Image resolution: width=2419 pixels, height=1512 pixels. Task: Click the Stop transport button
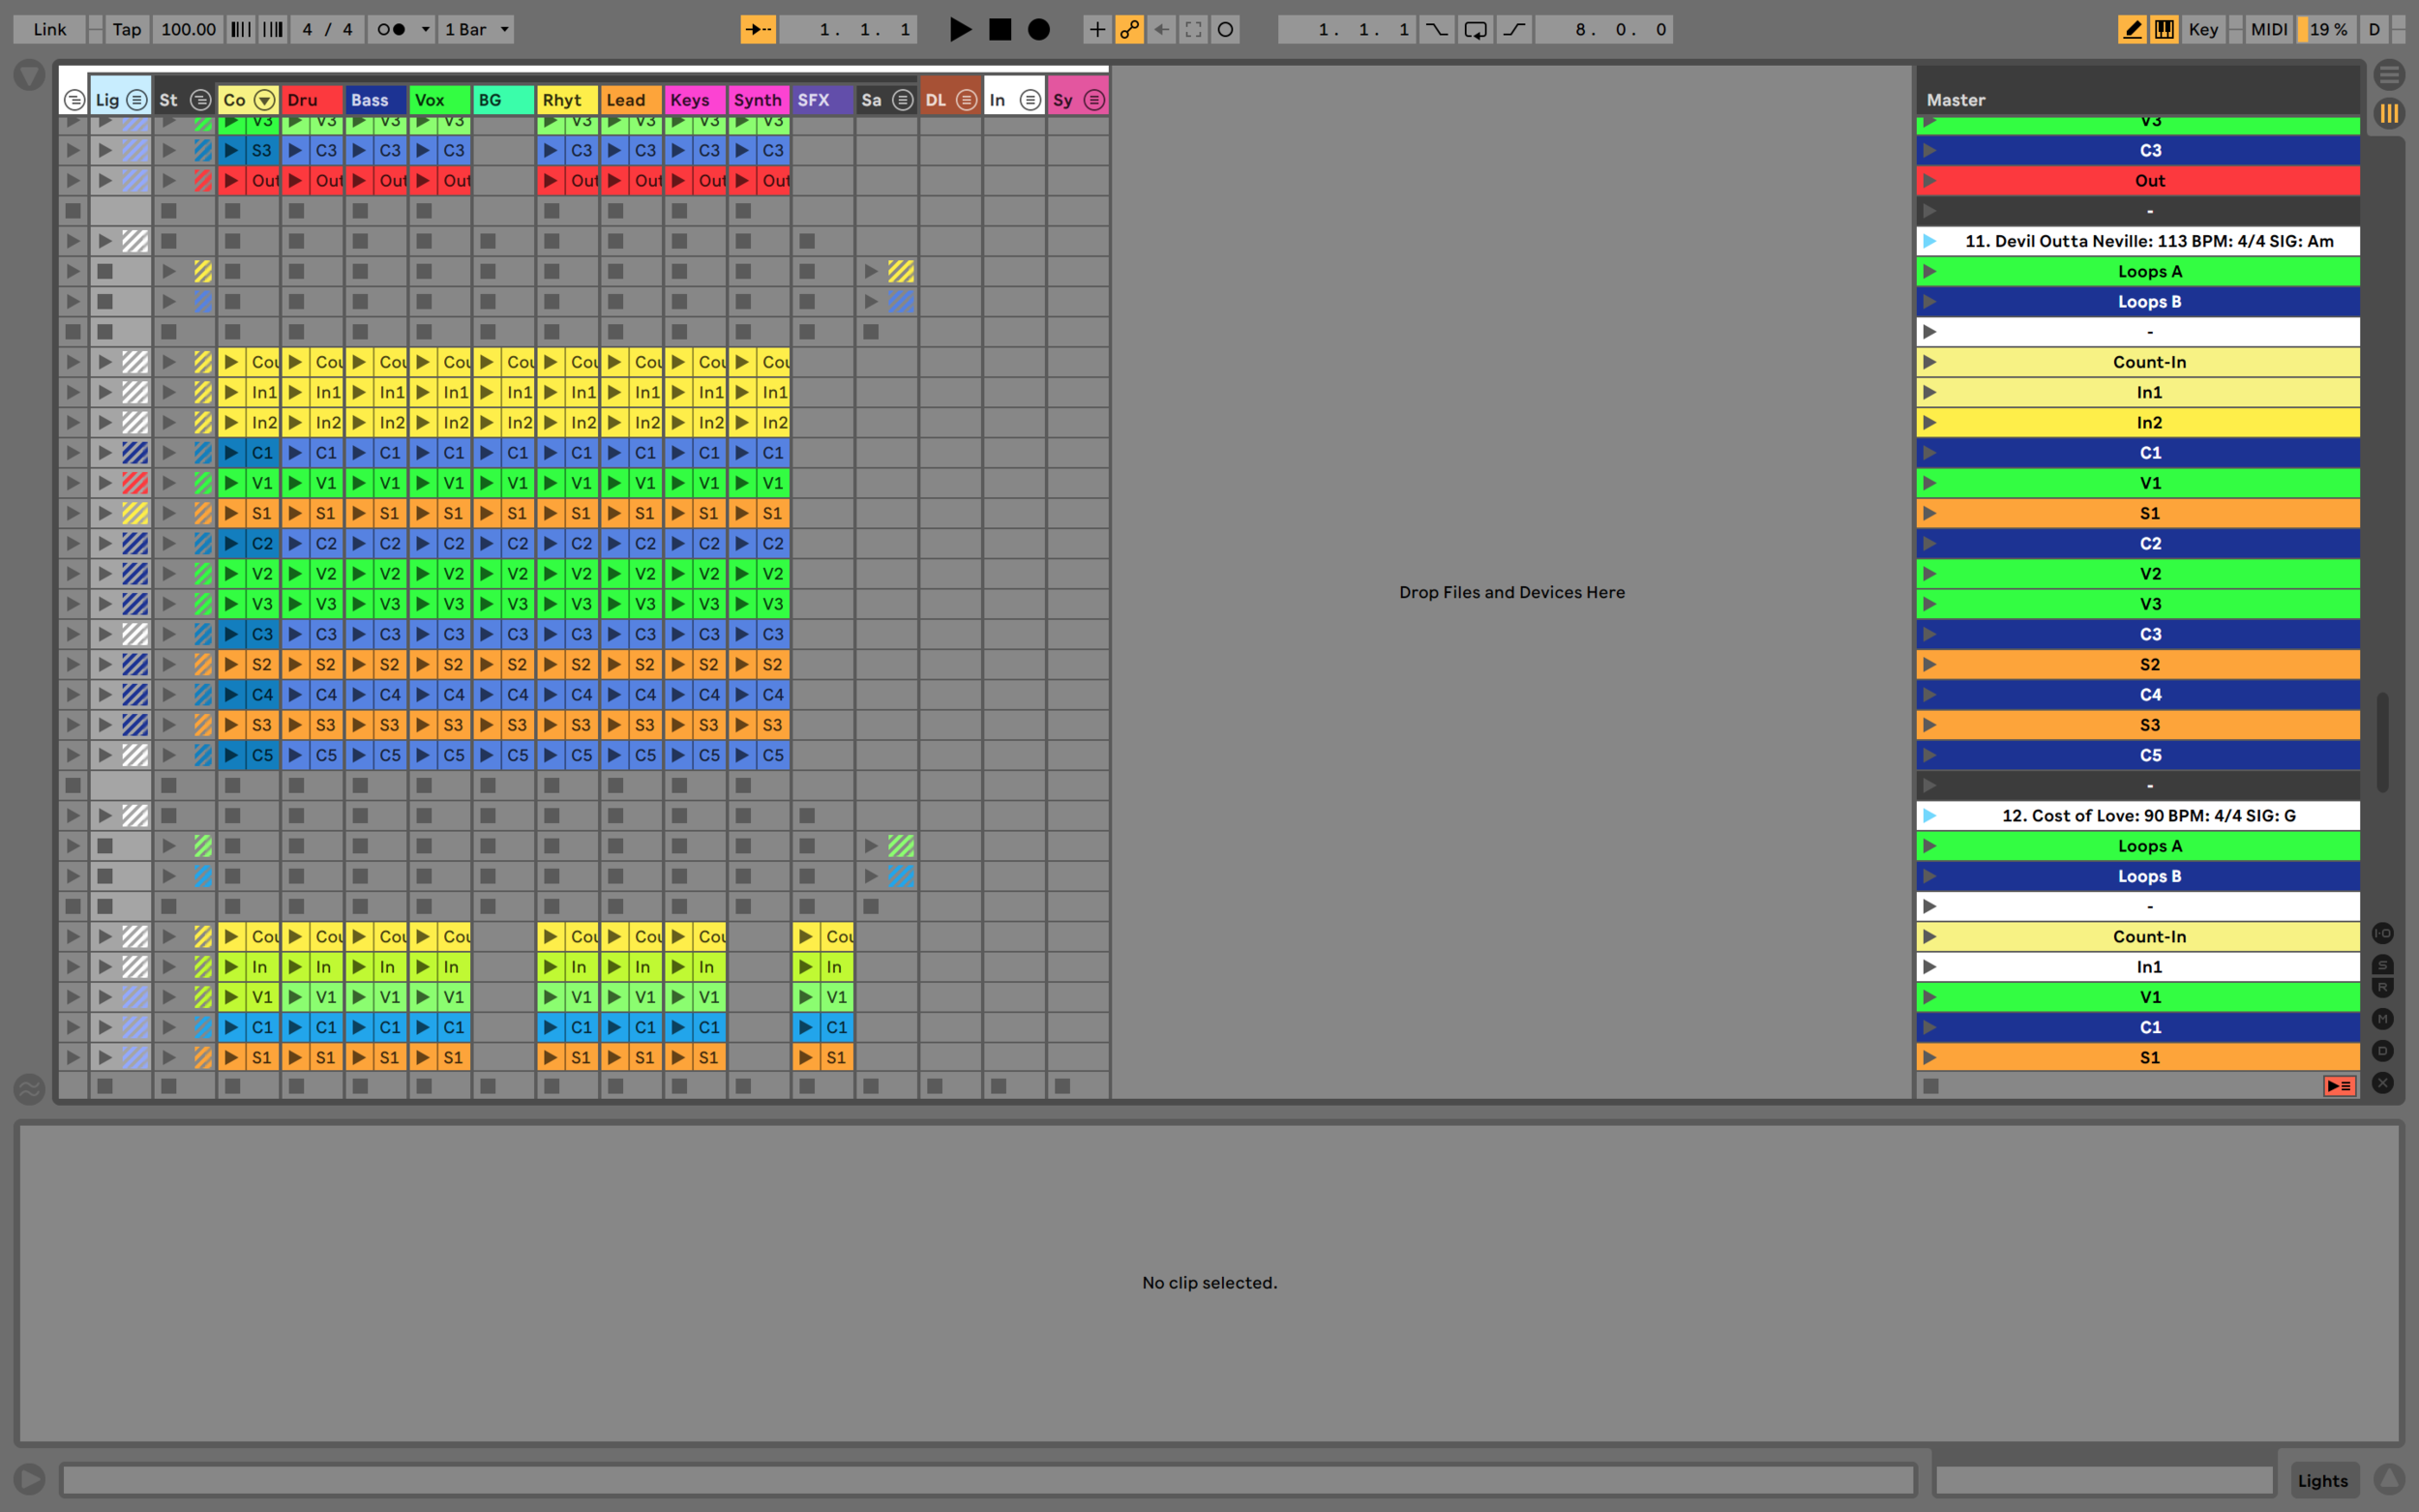click(999, 29)
